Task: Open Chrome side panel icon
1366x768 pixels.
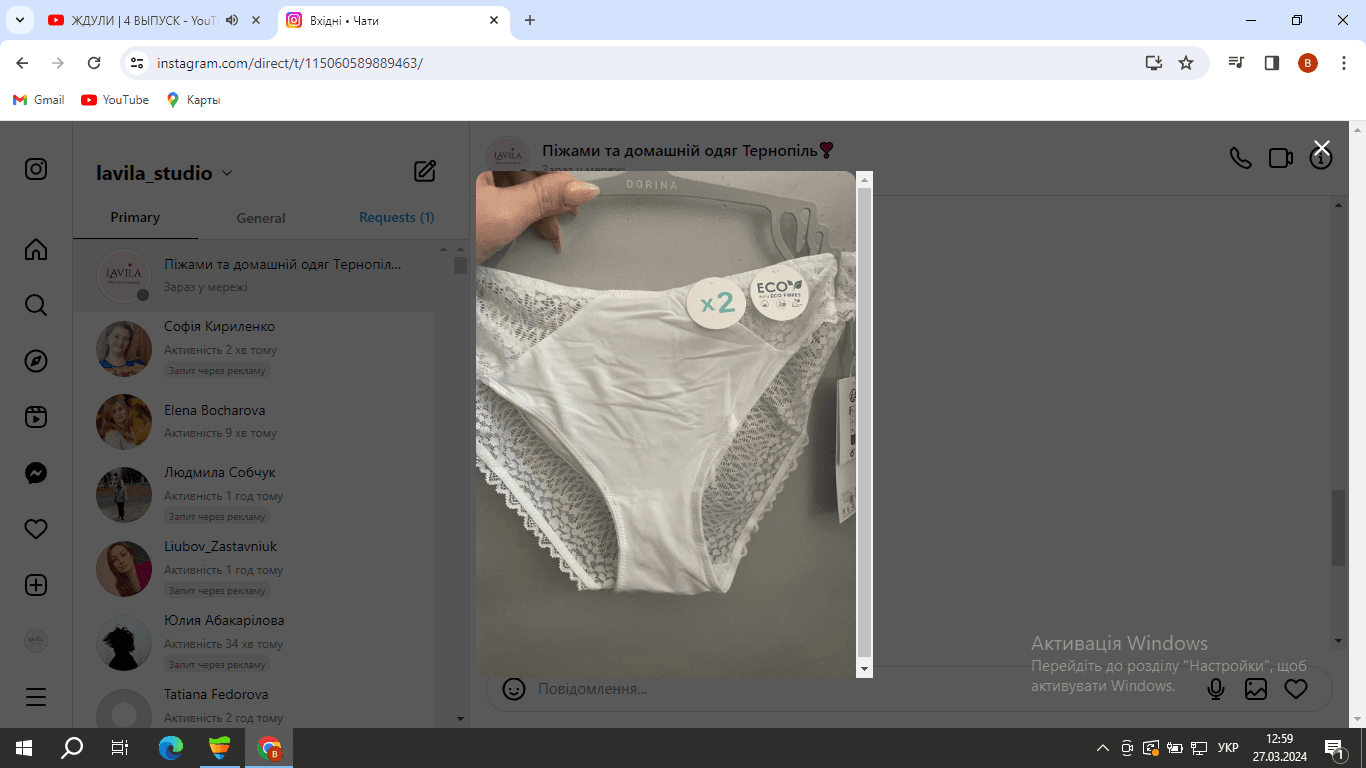Action: 1272,63
